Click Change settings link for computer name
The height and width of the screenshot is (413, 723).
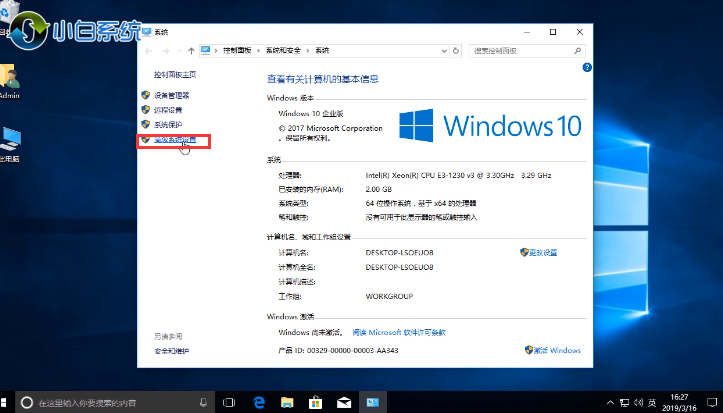(x=543, y=253)
